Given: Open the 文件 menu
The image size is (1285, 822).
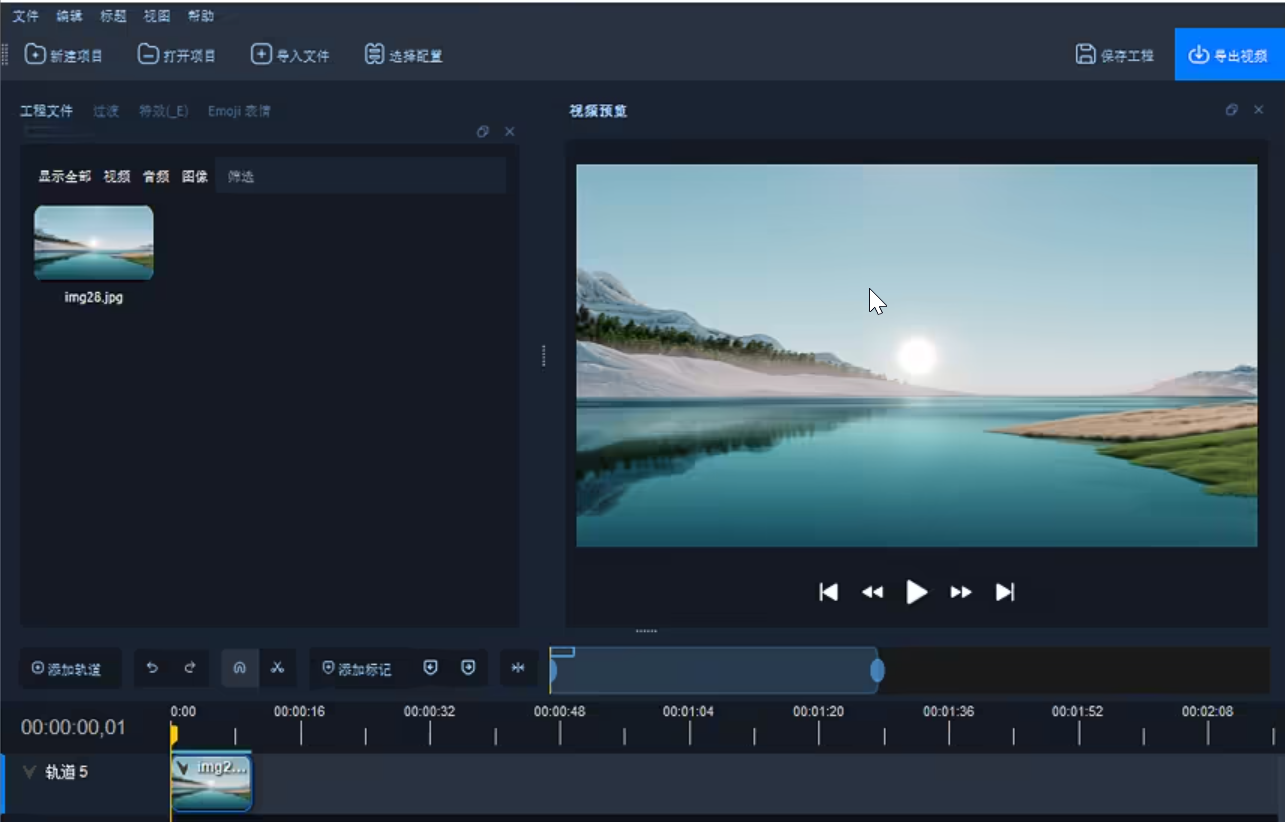Looking at the screenshot, I should point(25,16).
